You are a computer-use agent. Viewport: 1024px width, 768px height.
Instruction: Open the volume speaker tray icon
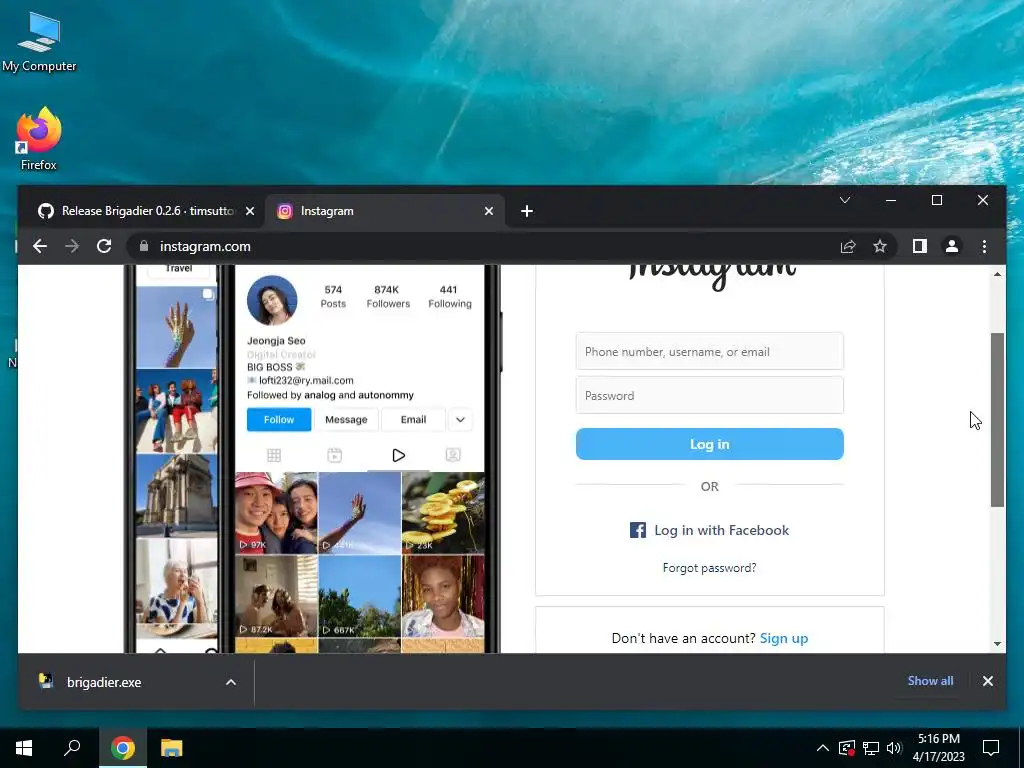click(x=894, y=748)
